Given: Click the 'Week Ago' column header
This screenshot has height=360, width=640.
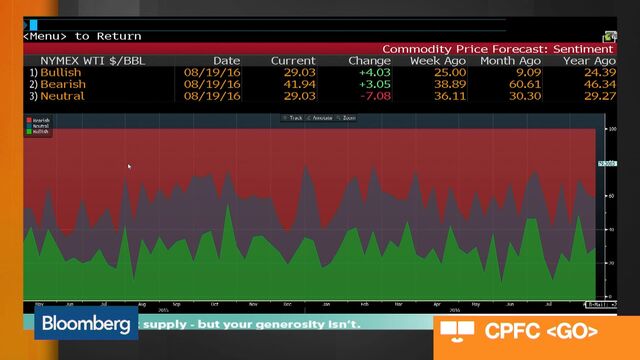Looking at the screenshot, I should point(438,61).
